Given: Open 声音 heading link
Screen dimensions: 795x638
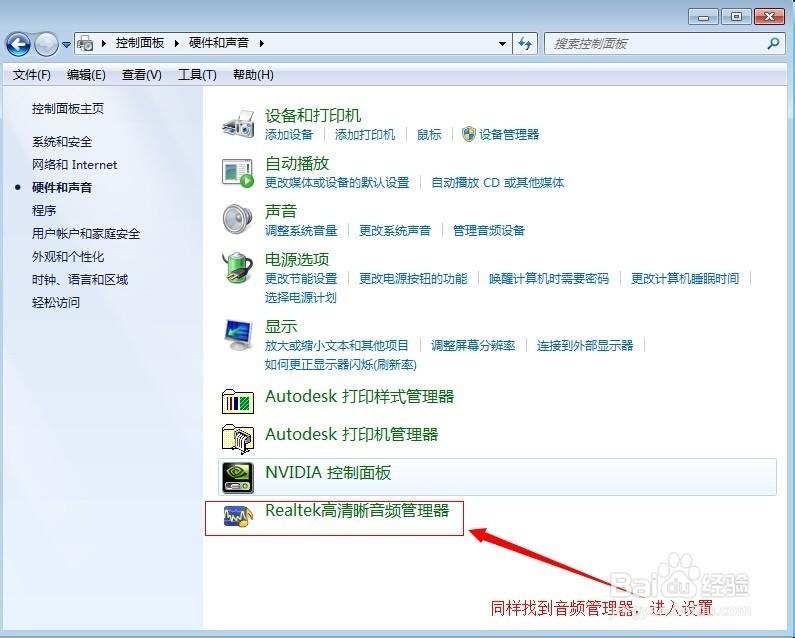Looking at the screenshot, I should click(x=281, y=211).
